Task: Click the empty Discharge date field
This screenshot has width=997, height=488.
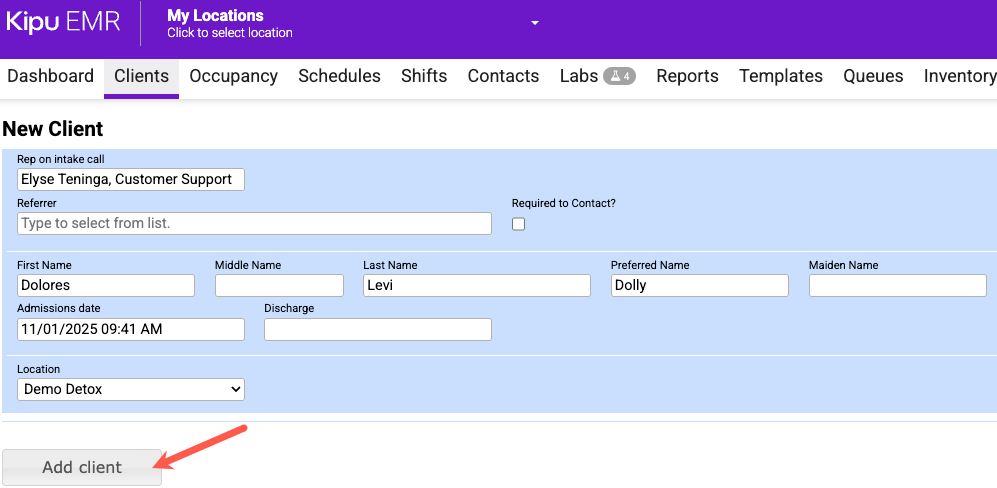Action: click(377, 329)
